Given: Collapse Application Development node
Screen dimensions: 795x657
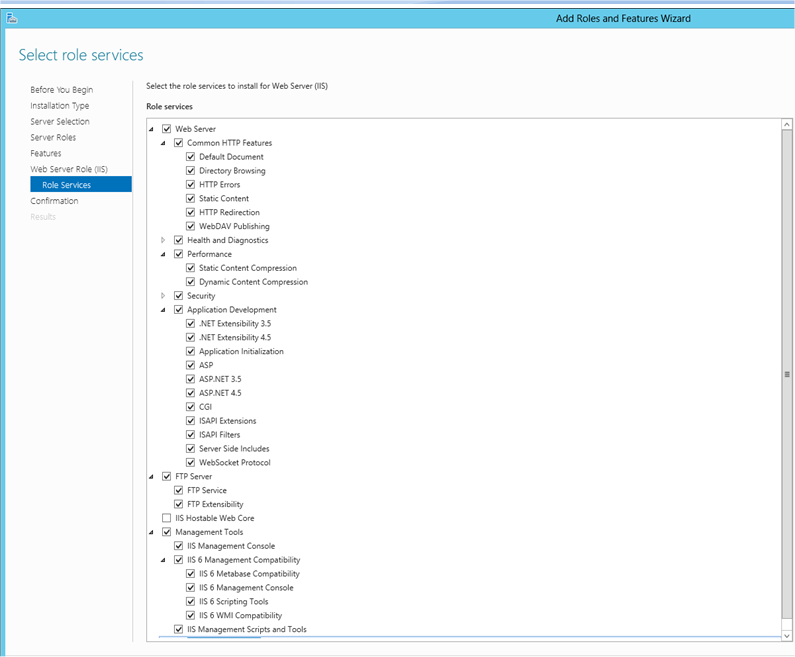Looking at the screenshot, I should (x=163, y=310).
